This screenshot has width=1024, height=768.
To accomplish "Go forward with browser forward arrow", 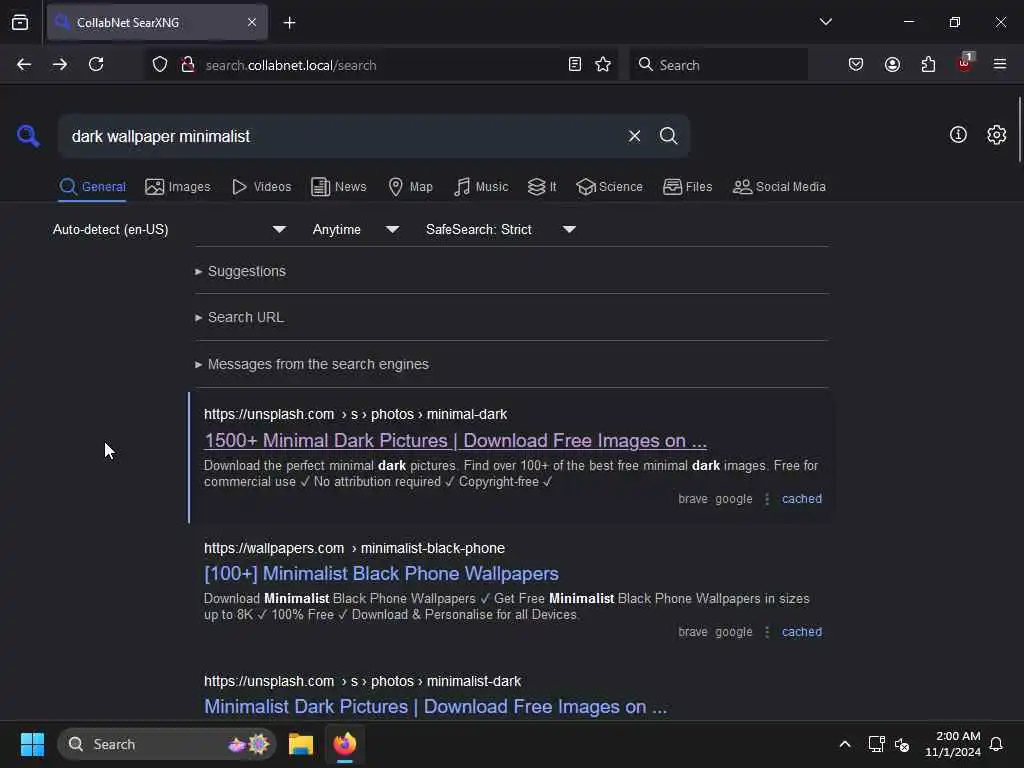I will pos(60,64).
